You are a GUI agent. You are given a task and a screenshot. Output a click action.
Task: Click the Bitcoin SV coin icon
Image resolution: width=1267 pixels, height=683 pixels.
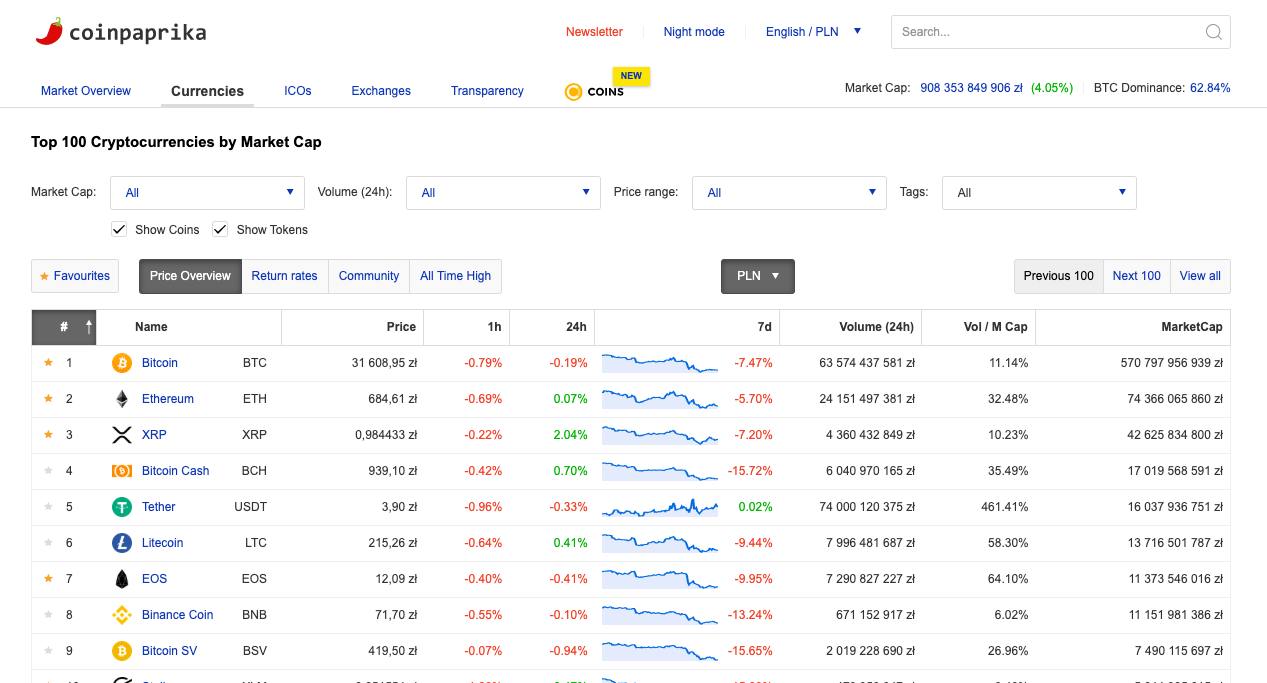122,651
